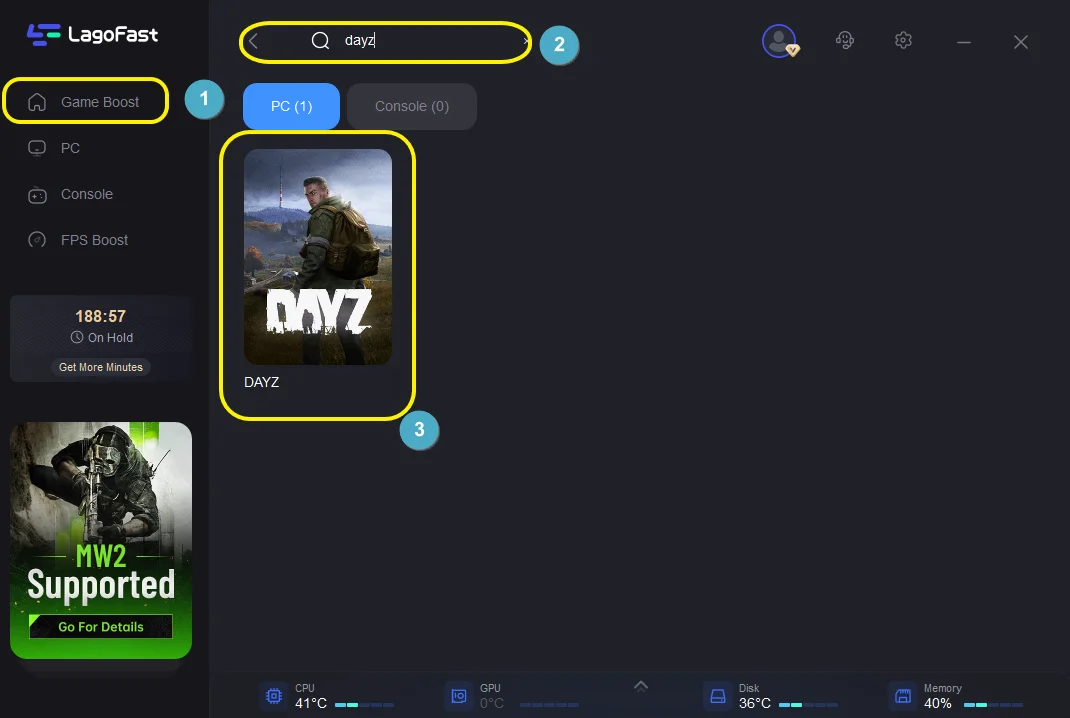Click Go For Details on MW2 banner
The width and height of the screenshot is (1070, 718).
pyautogui.click(x=101, y=627)
